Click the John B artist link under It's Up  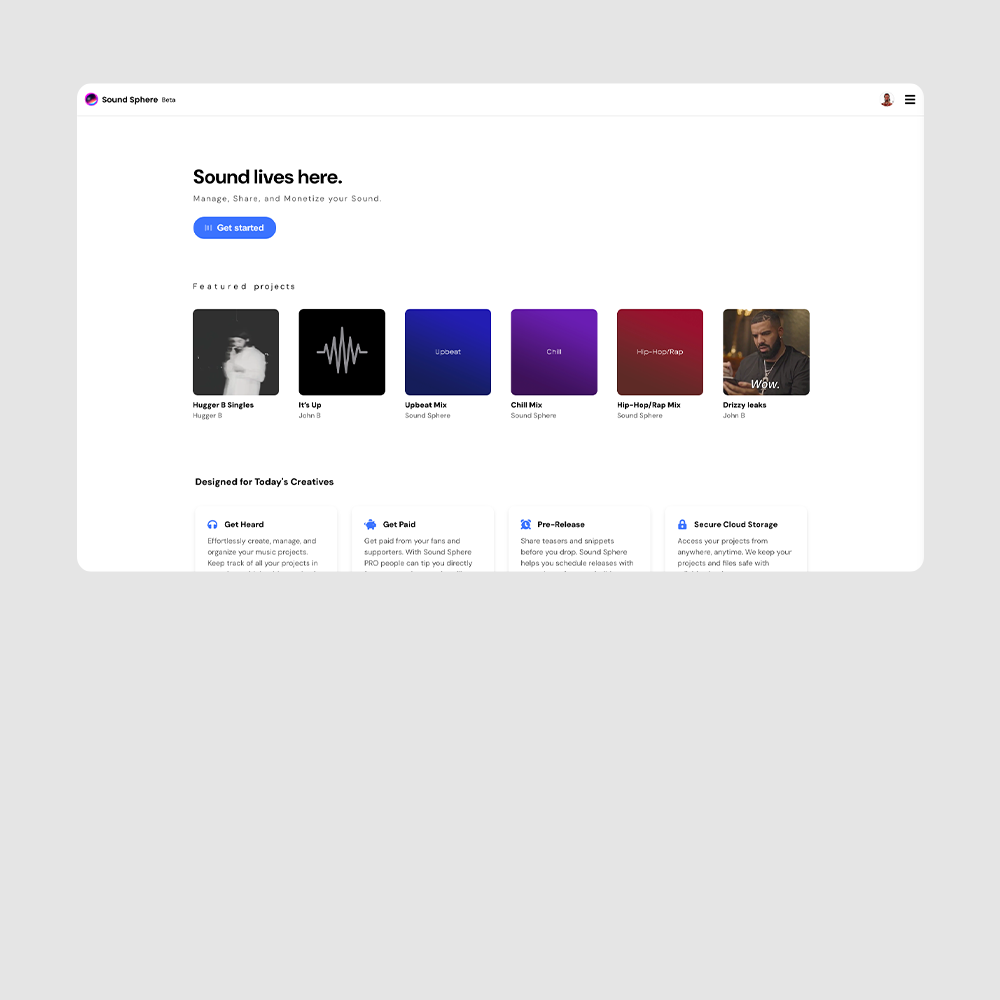click(310, 415)
